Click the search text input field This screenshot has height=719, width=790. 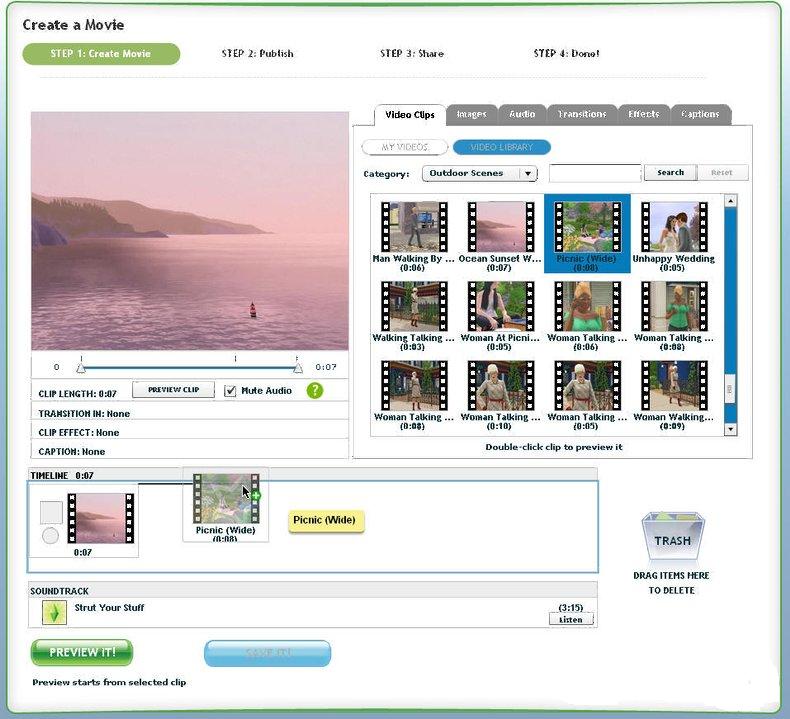tap(594, 173)
